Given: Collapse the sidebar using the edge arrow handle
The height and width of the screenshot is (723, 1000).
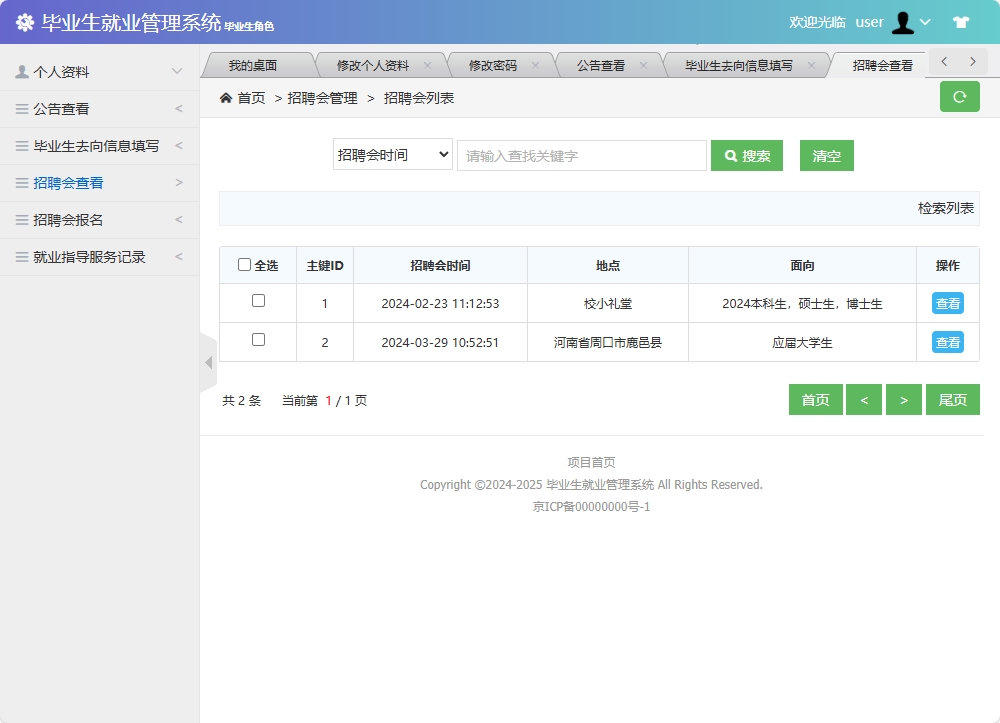Looking at the screenshot, I should (209, 362).
